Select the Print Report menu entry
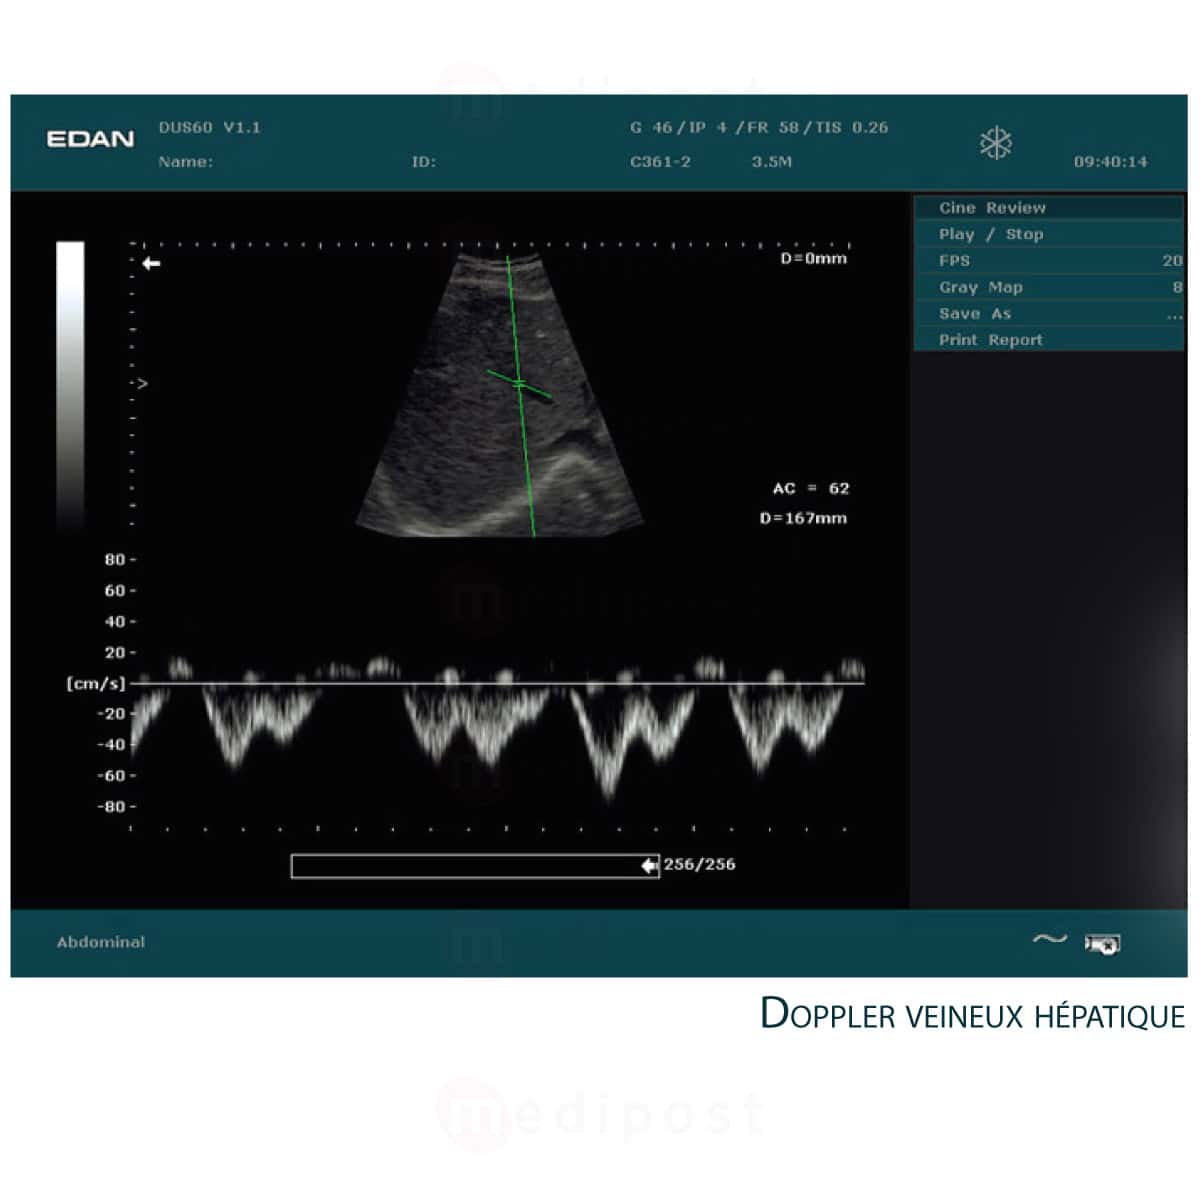The width and height of the screenshot is (1200, 1200). click(991, 339)
